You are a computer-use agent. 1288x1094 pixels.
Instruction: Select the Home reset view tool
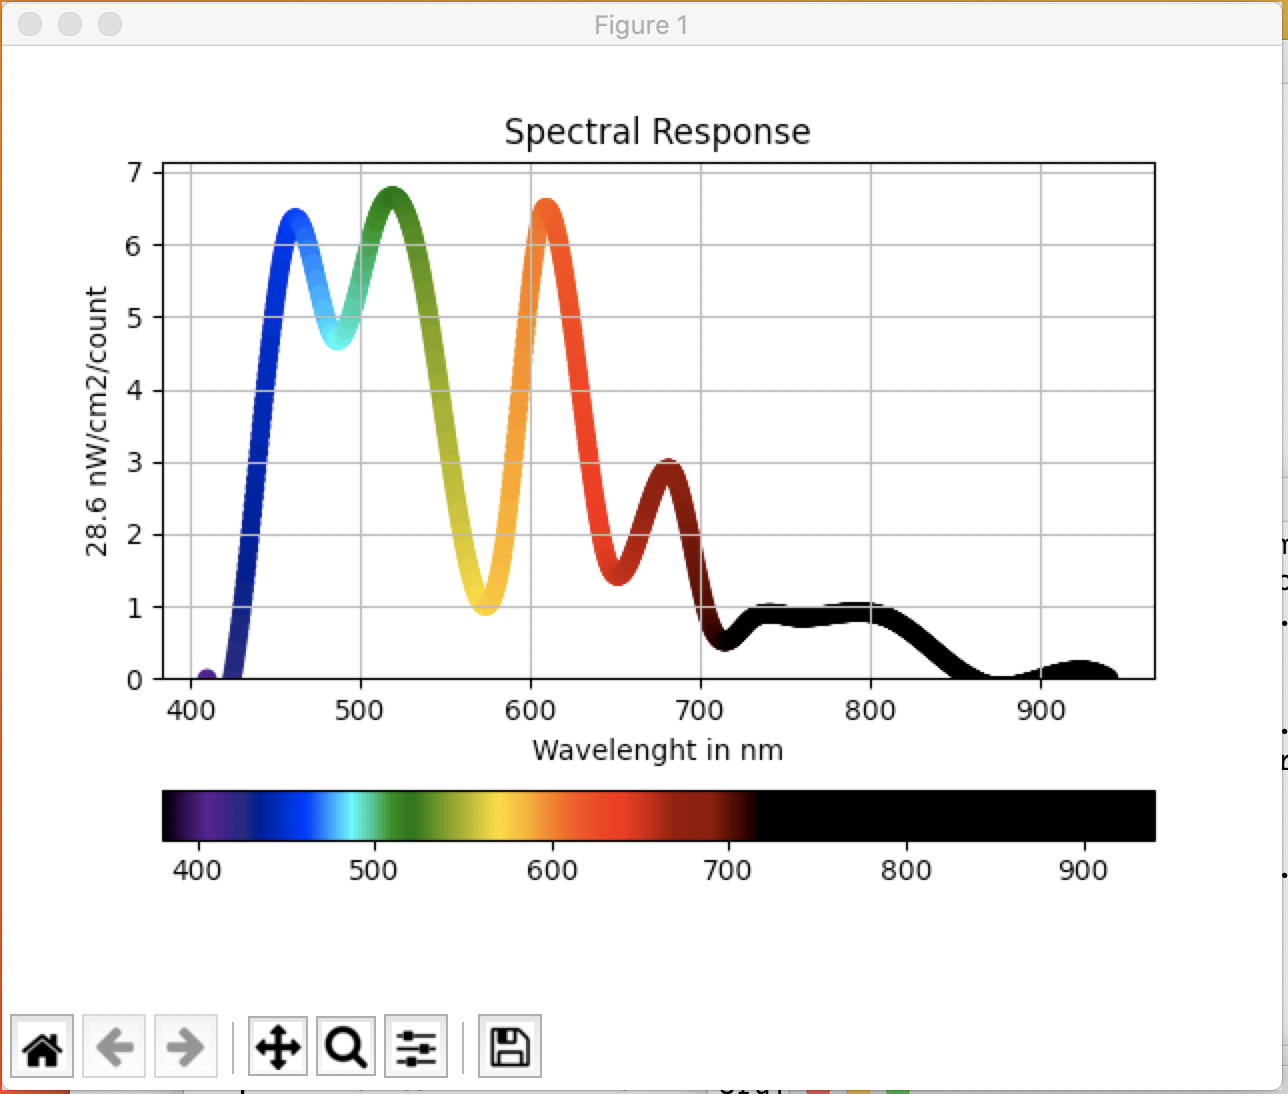pos(41,1046)
